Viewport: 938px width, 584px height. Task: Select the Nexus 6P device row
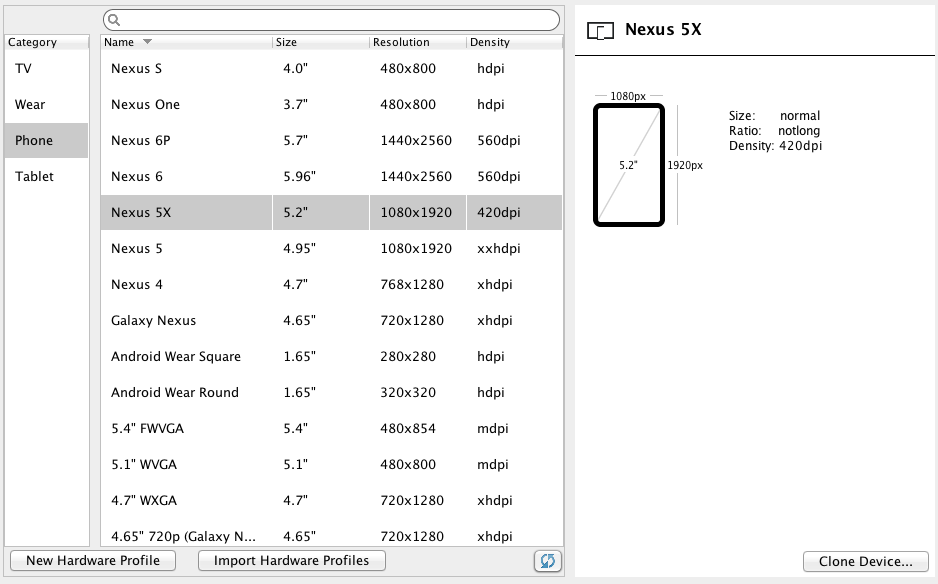[x=331, y=141]
